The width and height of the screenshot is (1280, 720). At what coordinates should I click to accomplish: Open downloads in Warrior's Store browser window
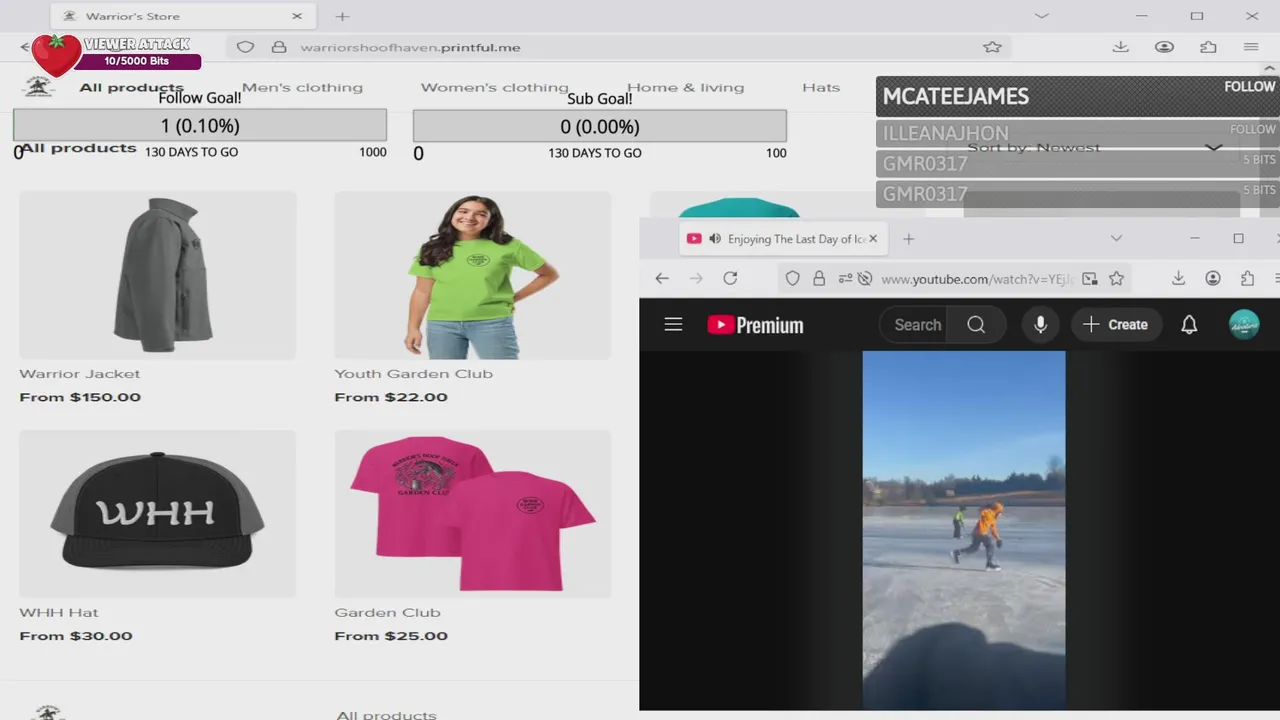pyautogui.click(x=1120, y=47)
